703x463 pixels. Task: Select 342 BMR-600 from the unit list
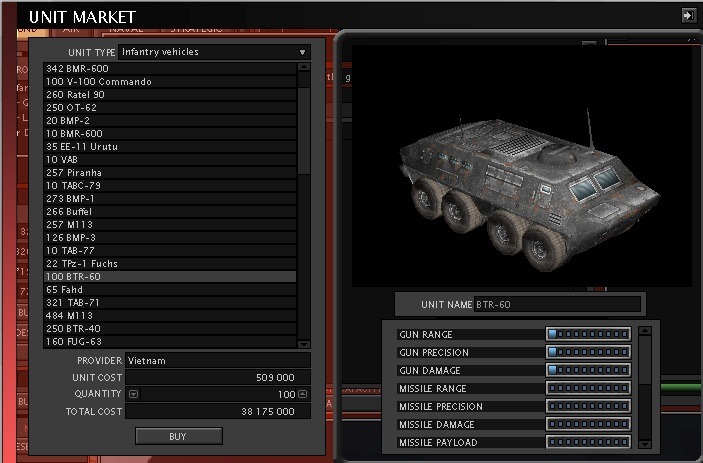click(170, 69)
